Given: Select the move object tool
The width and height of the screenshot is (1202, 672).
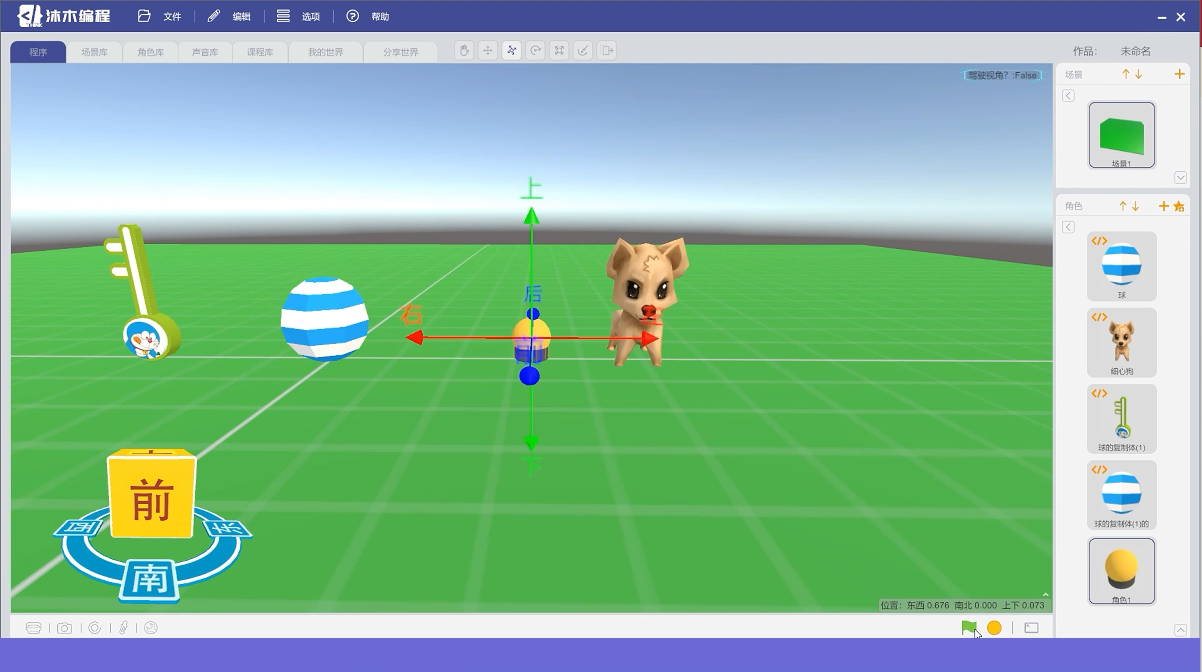Looking at the screenshot, I should 488,50.
